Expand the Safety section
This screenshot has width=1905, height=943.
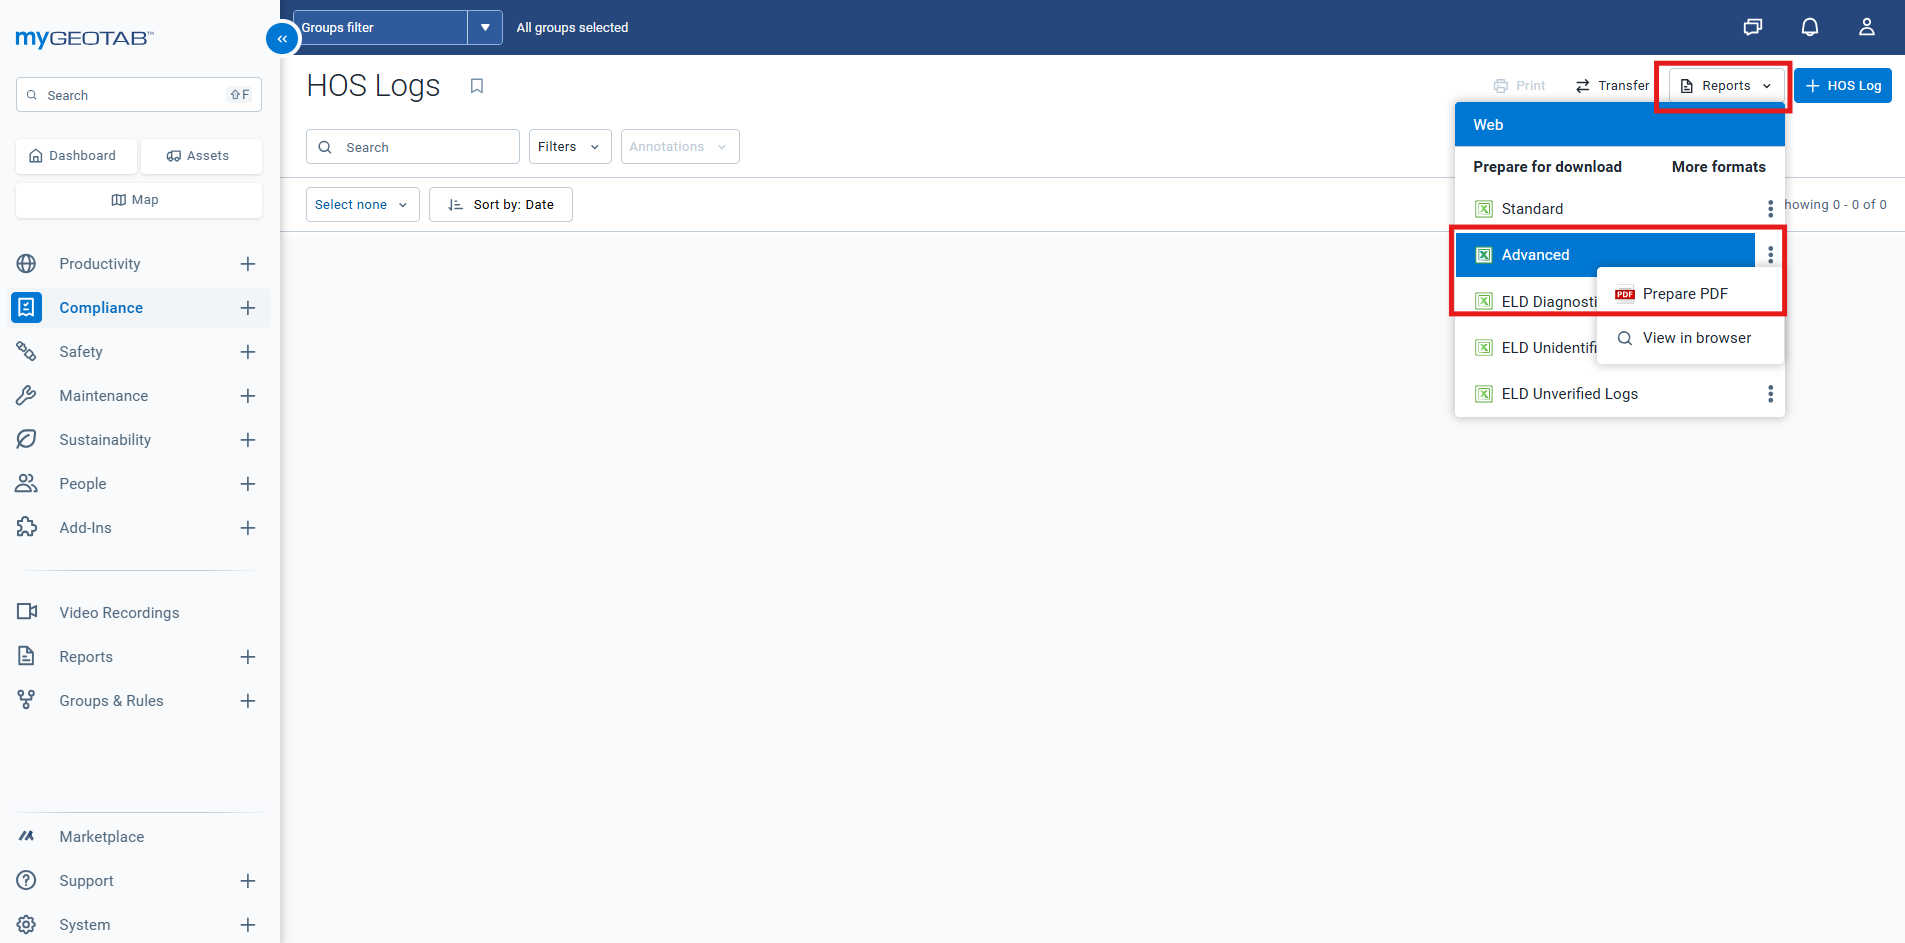248,352
